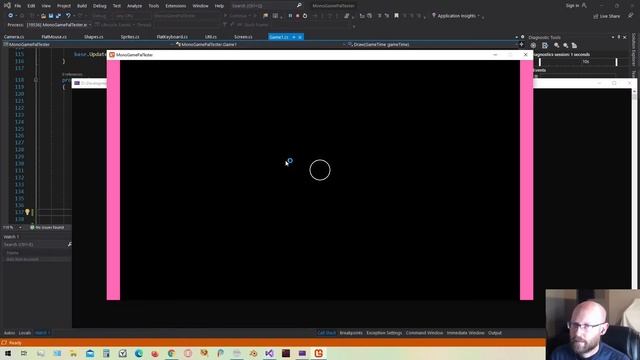Open Diagnostic Tools settings gear icon
The height and width of the screenshot is (360, 640).
point(533,45)
